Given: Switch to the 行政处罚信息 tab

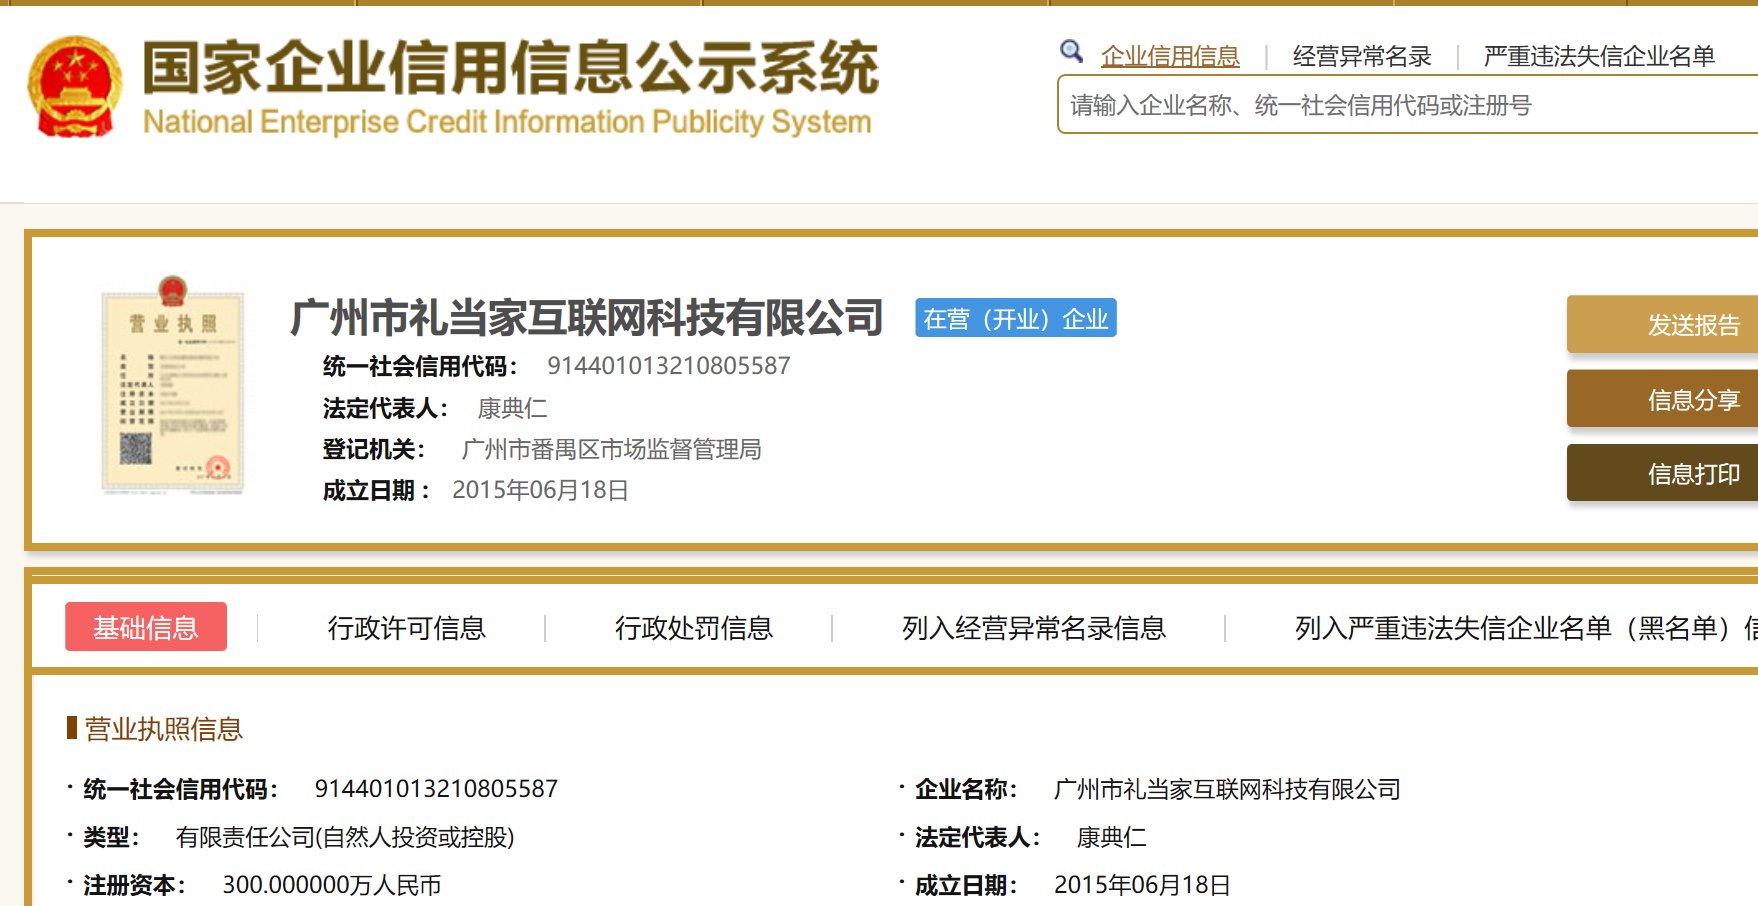Looking at the screenshot, I should [696, 628].
